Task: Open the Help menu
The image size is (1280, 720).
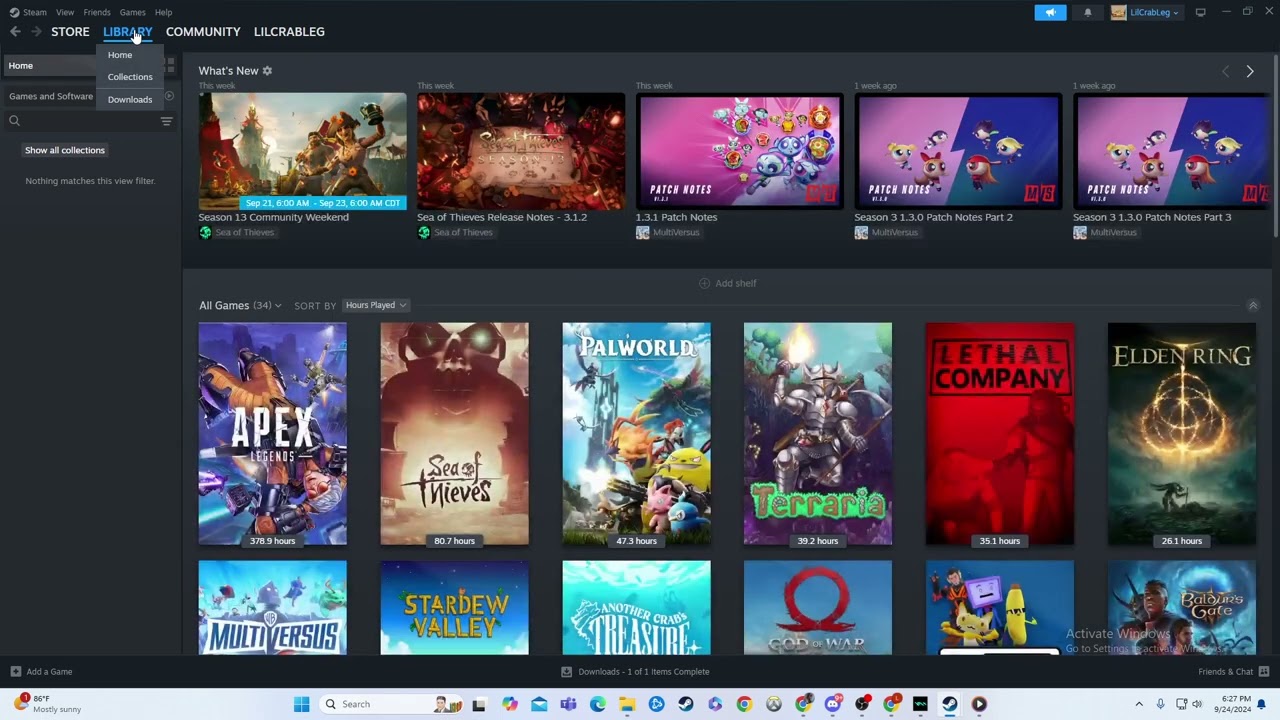Action: coord(163,12)
